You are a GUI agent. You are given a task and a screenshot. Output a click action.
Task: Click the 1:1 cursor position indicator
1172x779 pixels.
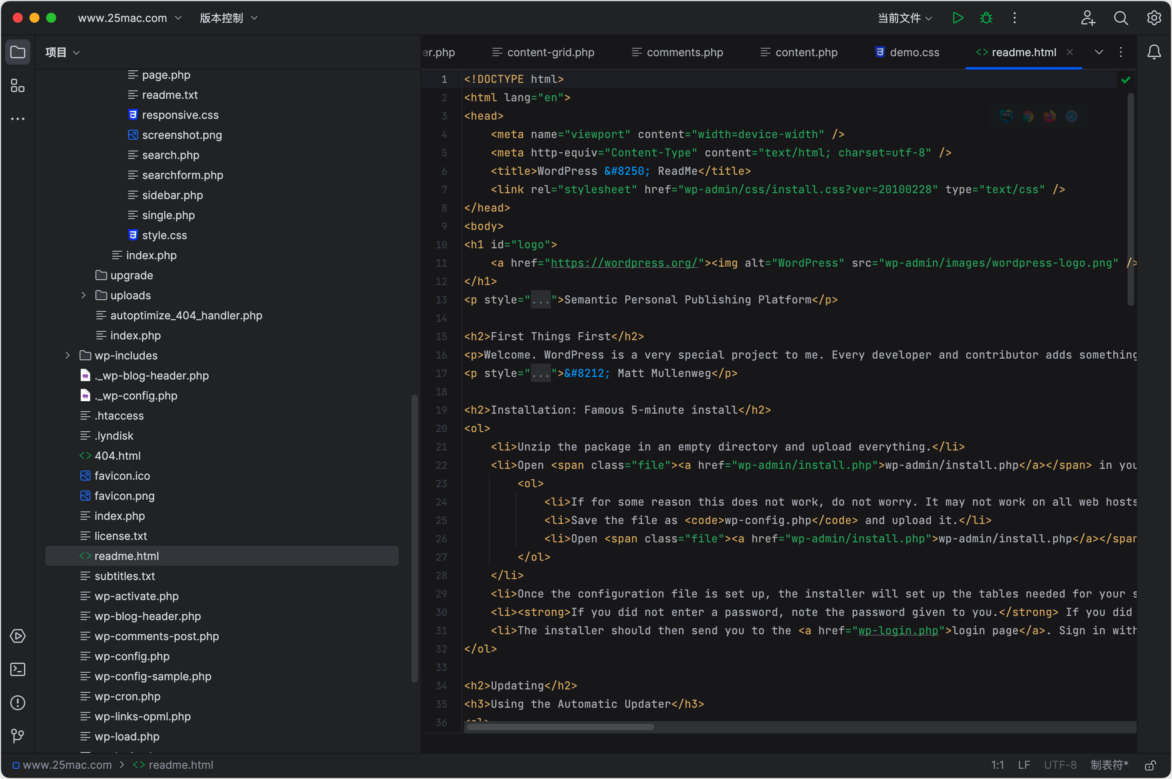(997, 765)
